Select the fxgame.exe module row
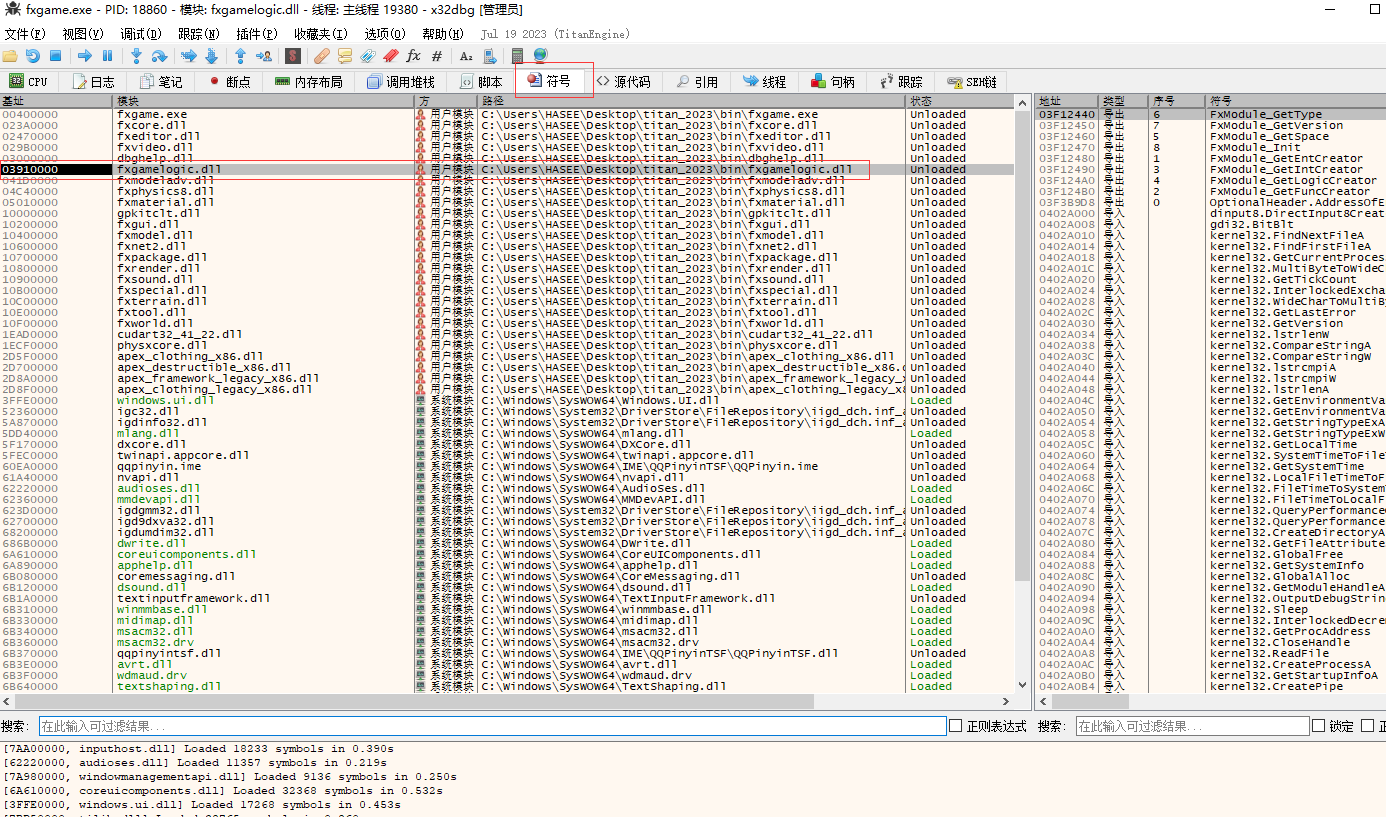1386x817 pixels. click(507, 114)
